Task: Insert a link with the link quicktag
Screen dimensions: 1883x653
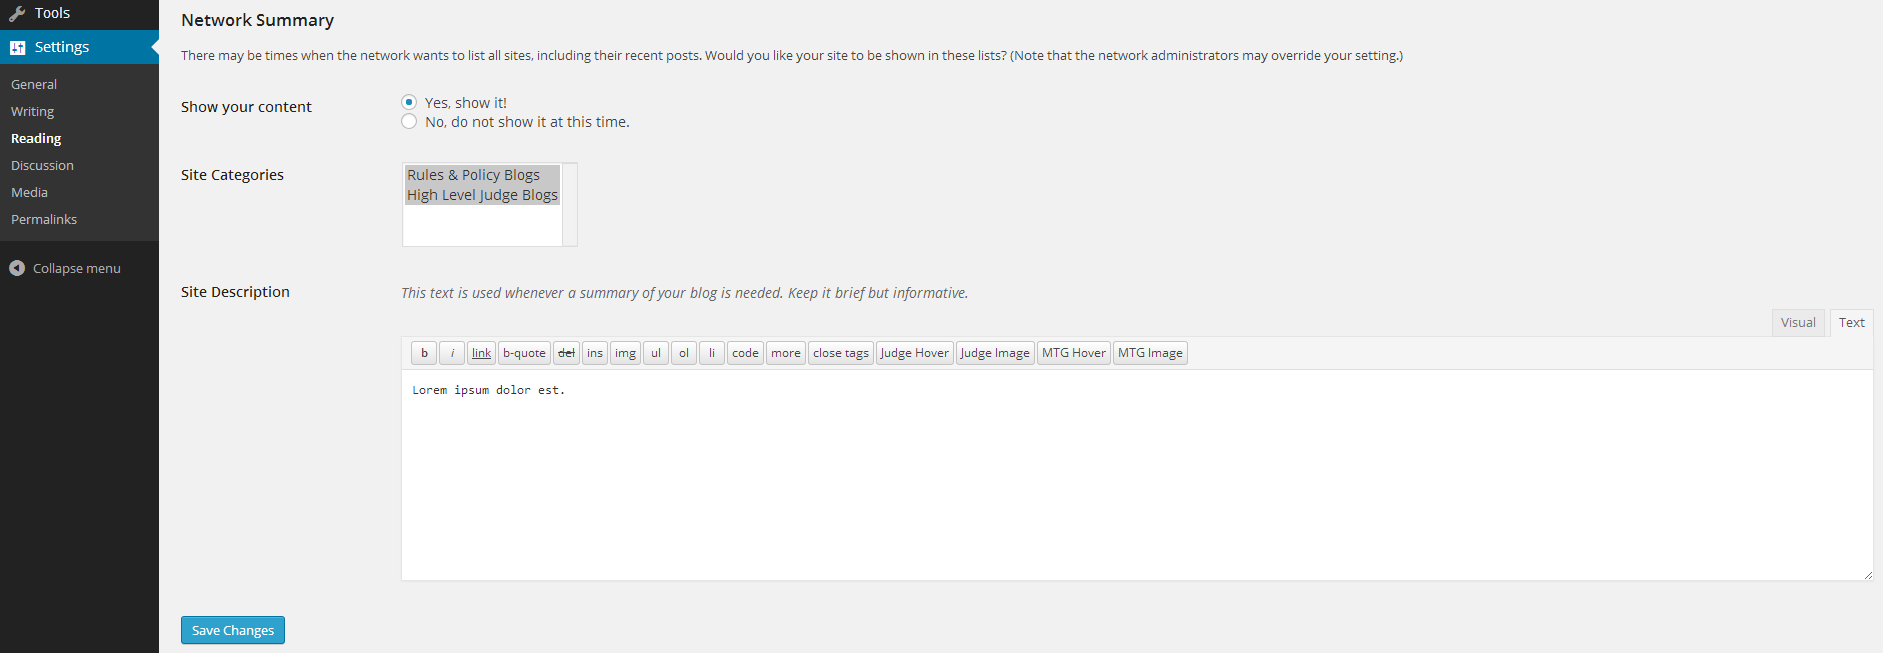Action: click(481, 353)
